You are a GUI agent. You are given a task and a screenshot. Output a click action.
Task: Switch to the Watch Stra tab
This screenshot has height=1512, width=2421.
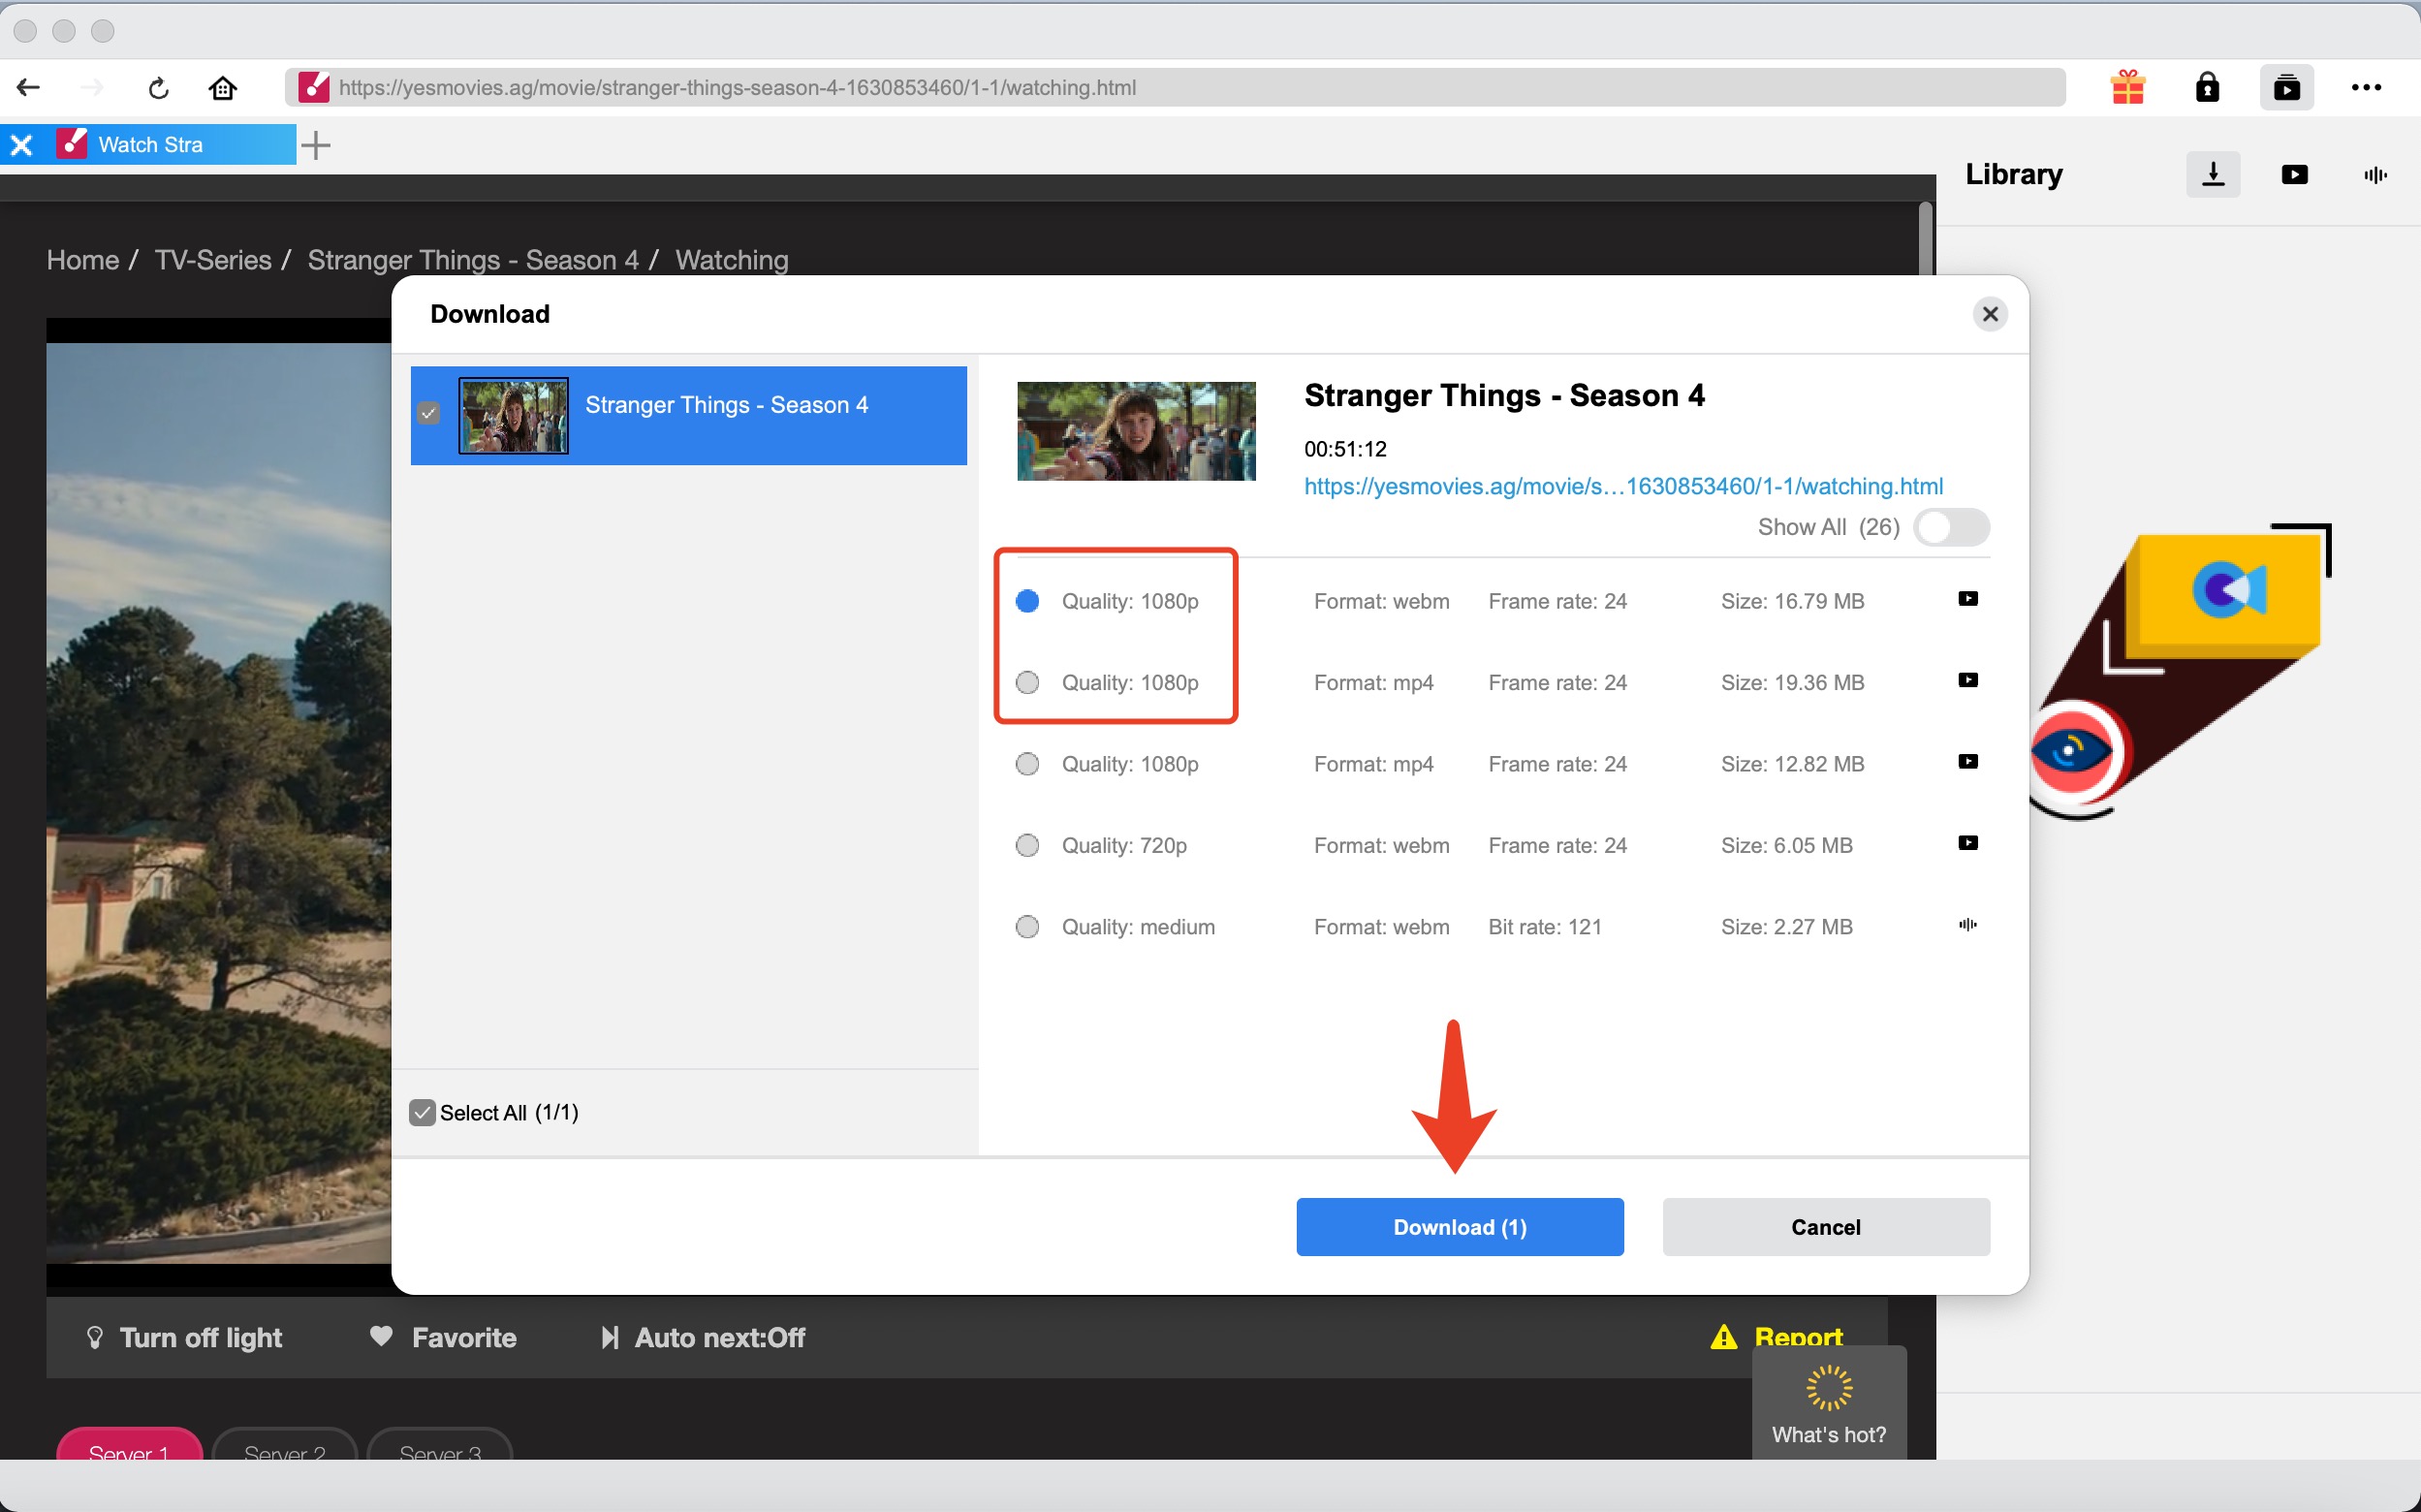coord(150,145)
